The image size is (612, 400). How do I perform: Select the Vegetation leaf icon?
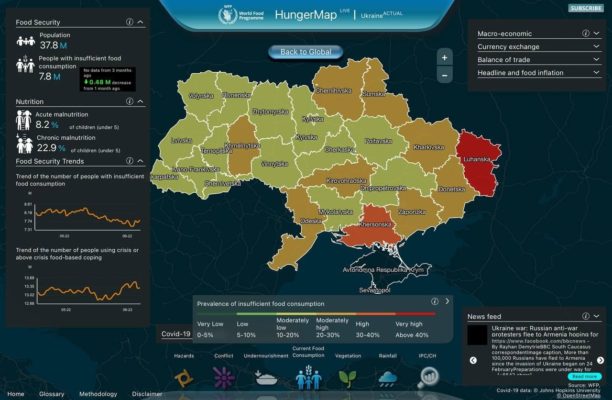(x=347, y=379)
